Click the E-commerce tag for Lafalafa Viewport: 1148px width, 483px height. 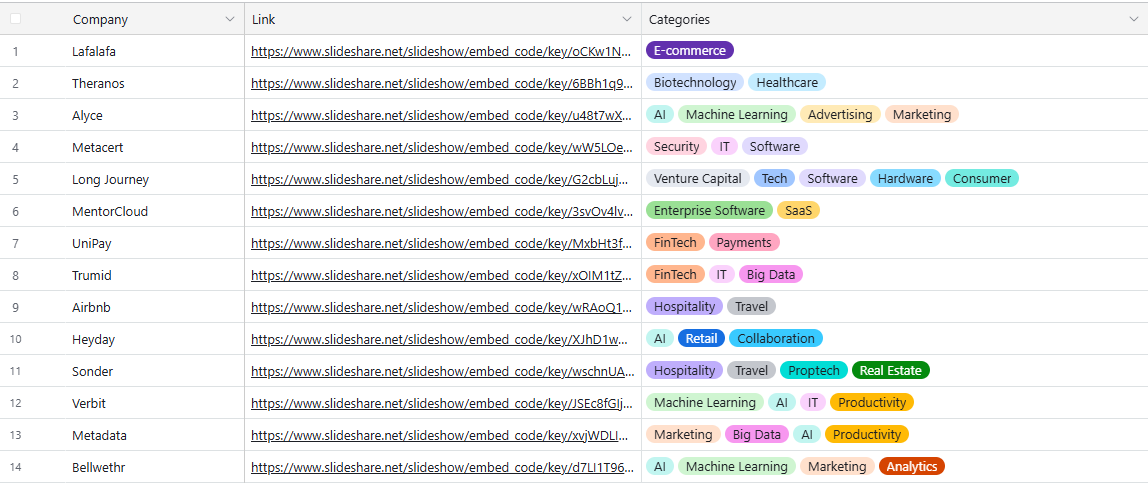(690, 51)
